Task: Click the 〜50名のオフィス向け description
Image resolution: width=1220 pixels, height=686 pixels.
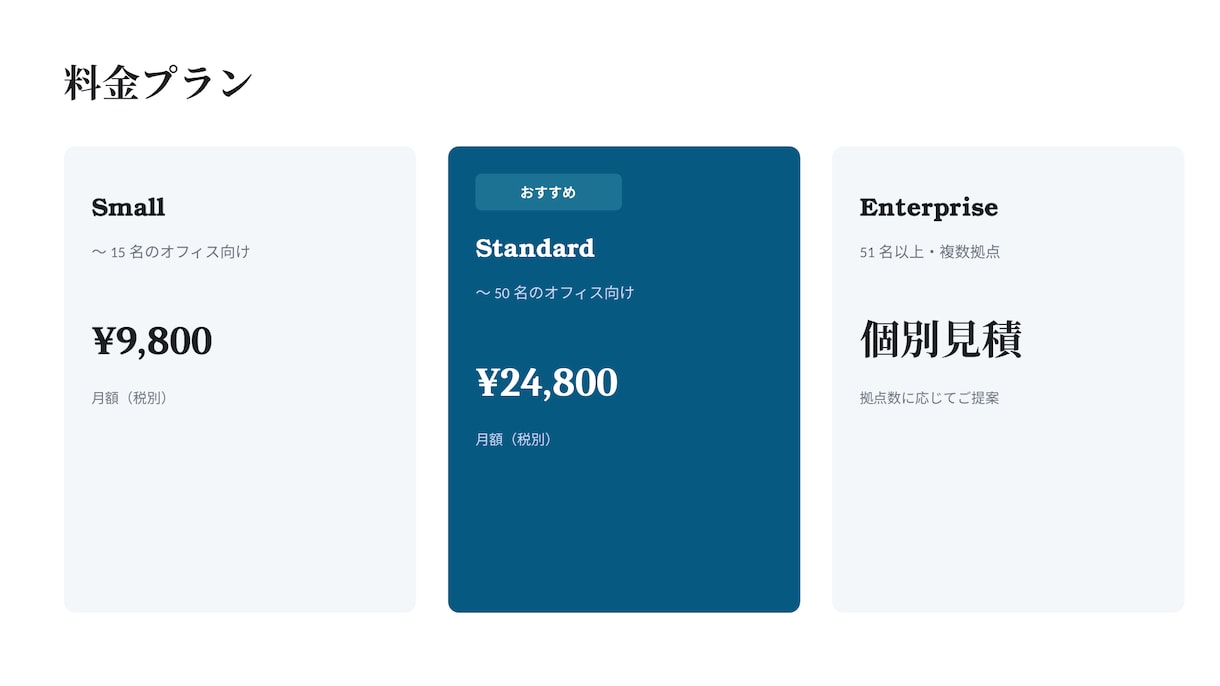Action: tap(555, 293)
